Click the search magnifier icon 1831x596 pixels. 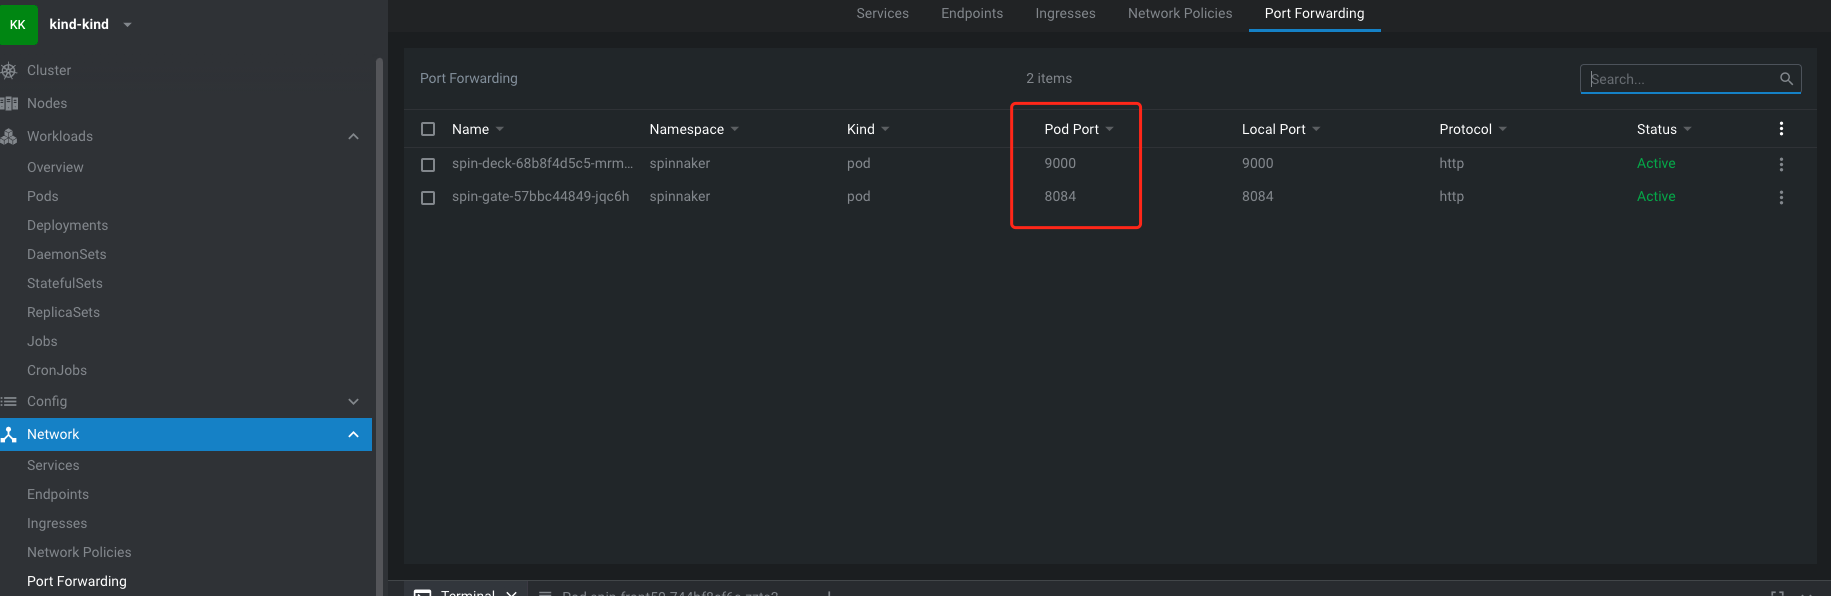point(1786,79)
